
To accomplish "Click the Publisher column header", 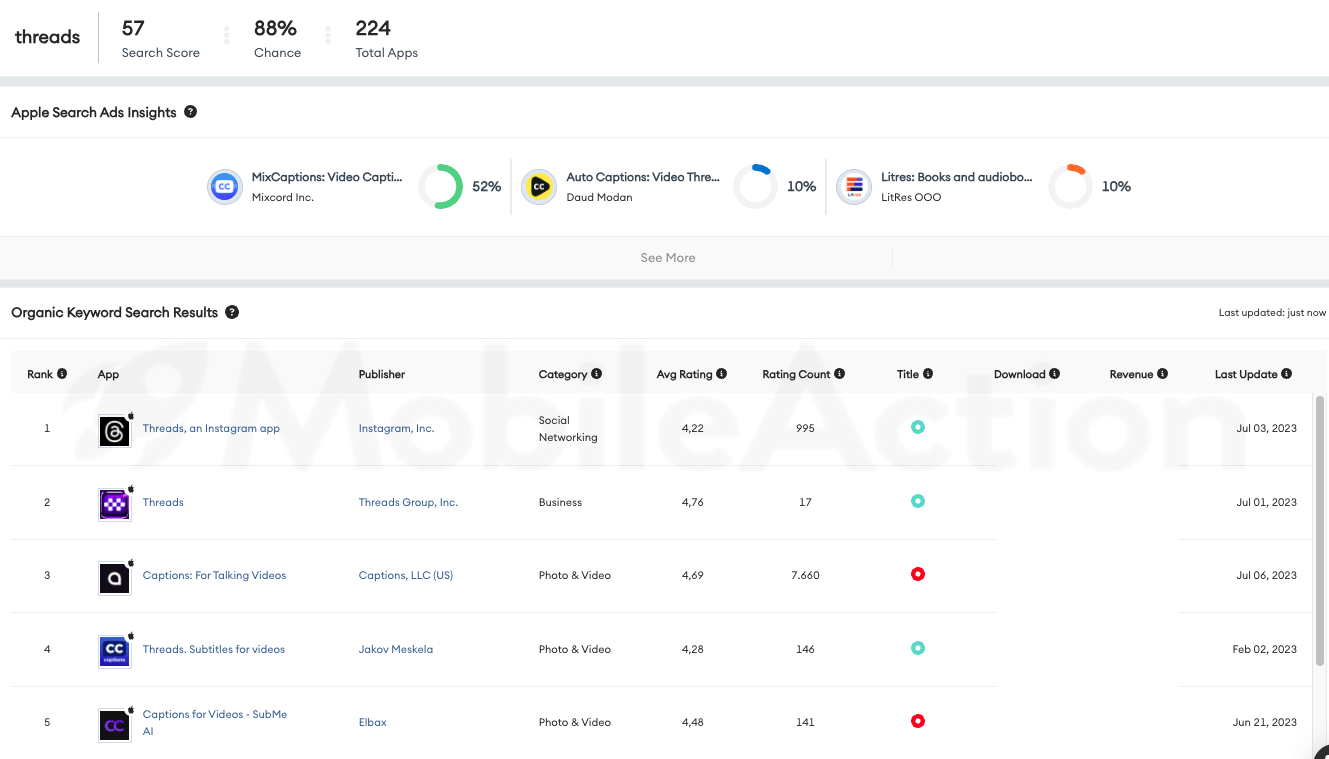I will click(x=382, y=374).
